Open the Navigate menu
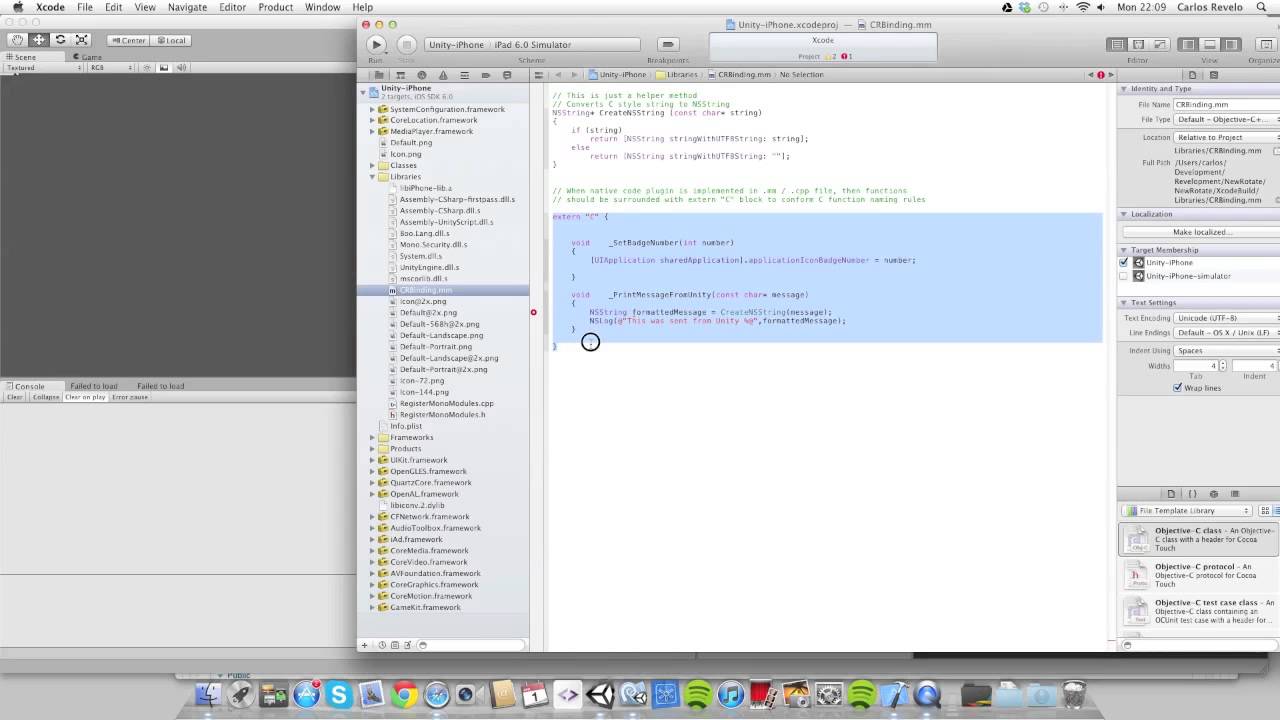 pos(187,7)
